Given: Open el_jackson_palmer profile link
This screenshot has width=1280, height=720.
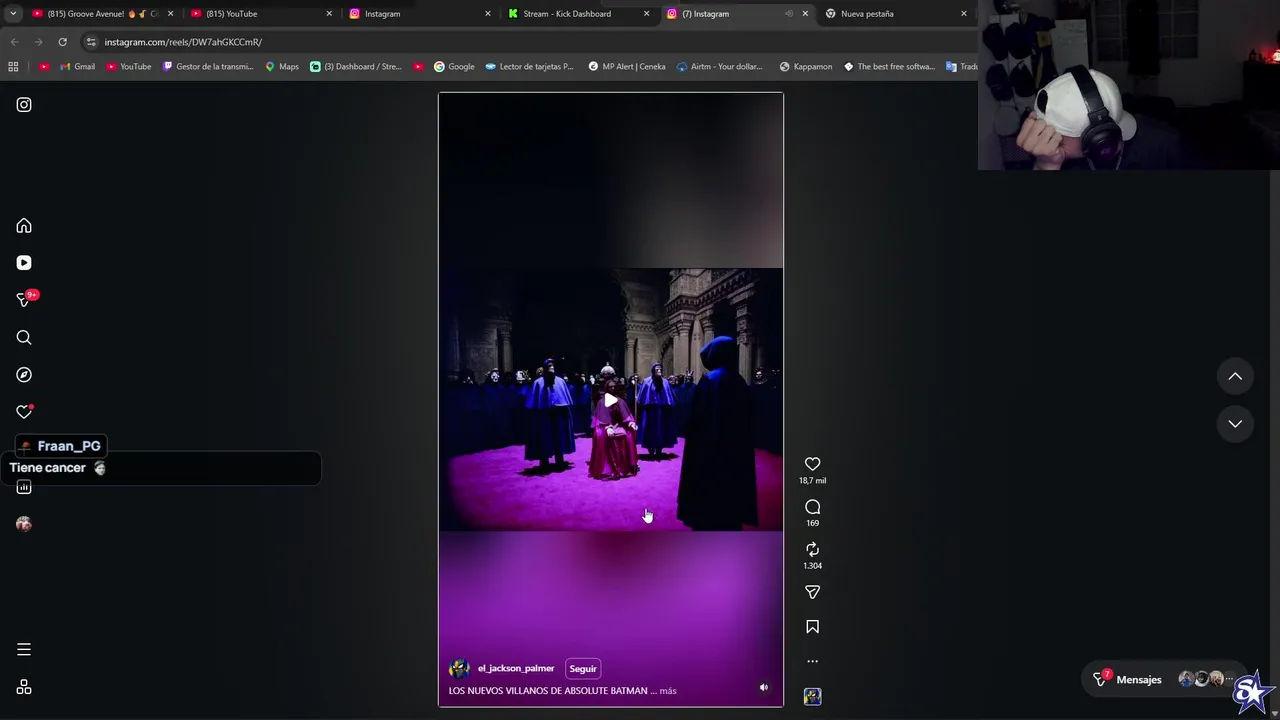Looking at the screenshot, I should (516, 668).
